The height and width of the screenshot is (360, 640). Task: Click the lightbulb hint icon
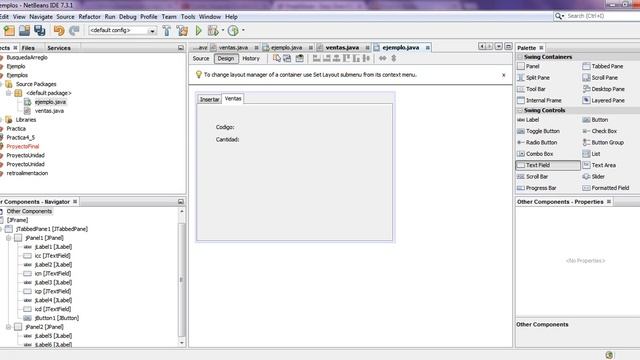click(x=199, y=75)
